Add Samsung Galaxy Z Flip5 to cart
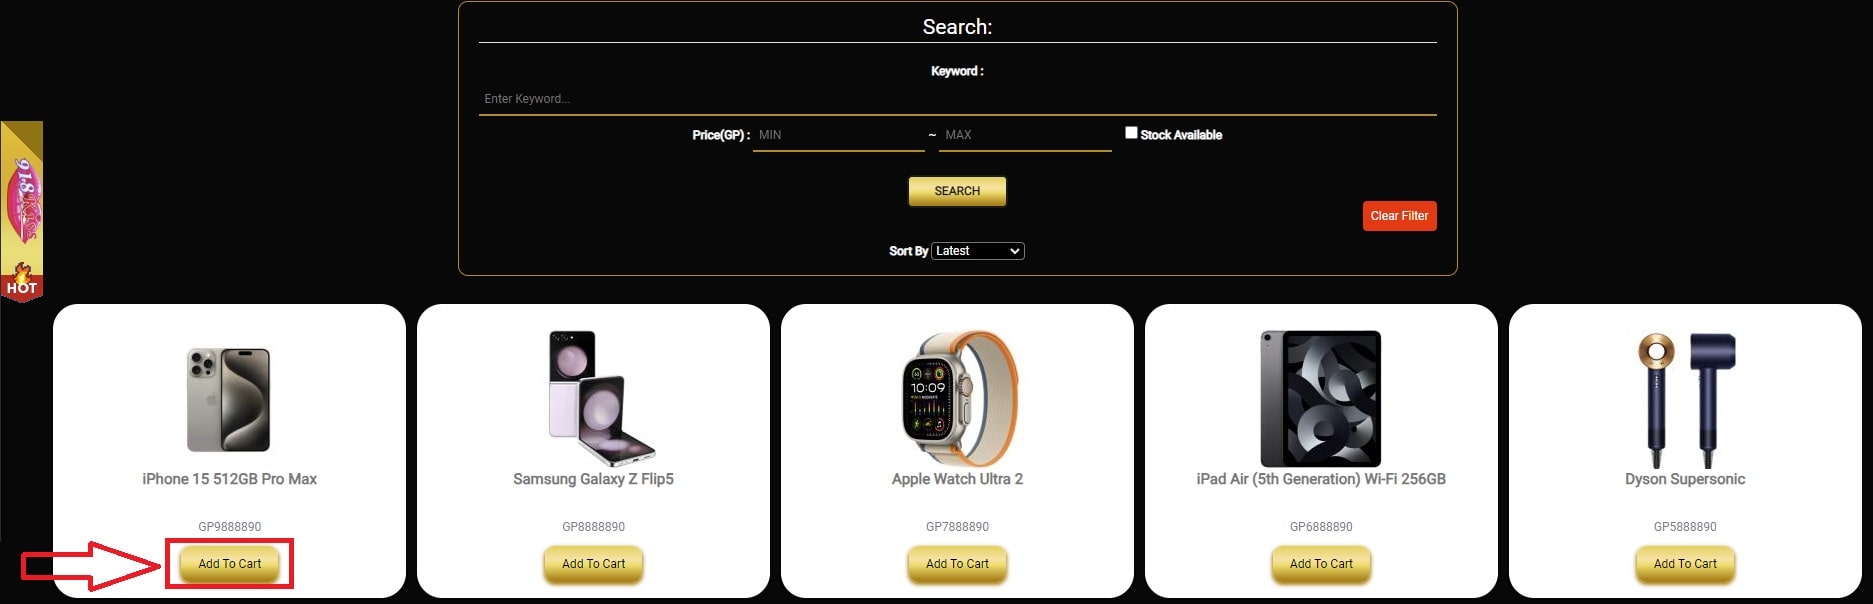1873x604 pixels. click(x=593, y=564)
